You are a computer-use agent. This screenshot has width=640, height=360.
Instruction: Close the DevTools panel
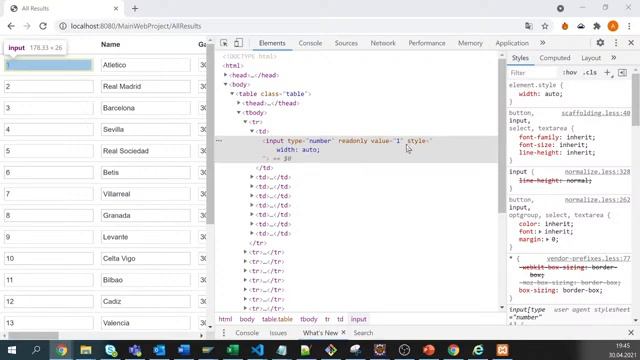[631, 43]
